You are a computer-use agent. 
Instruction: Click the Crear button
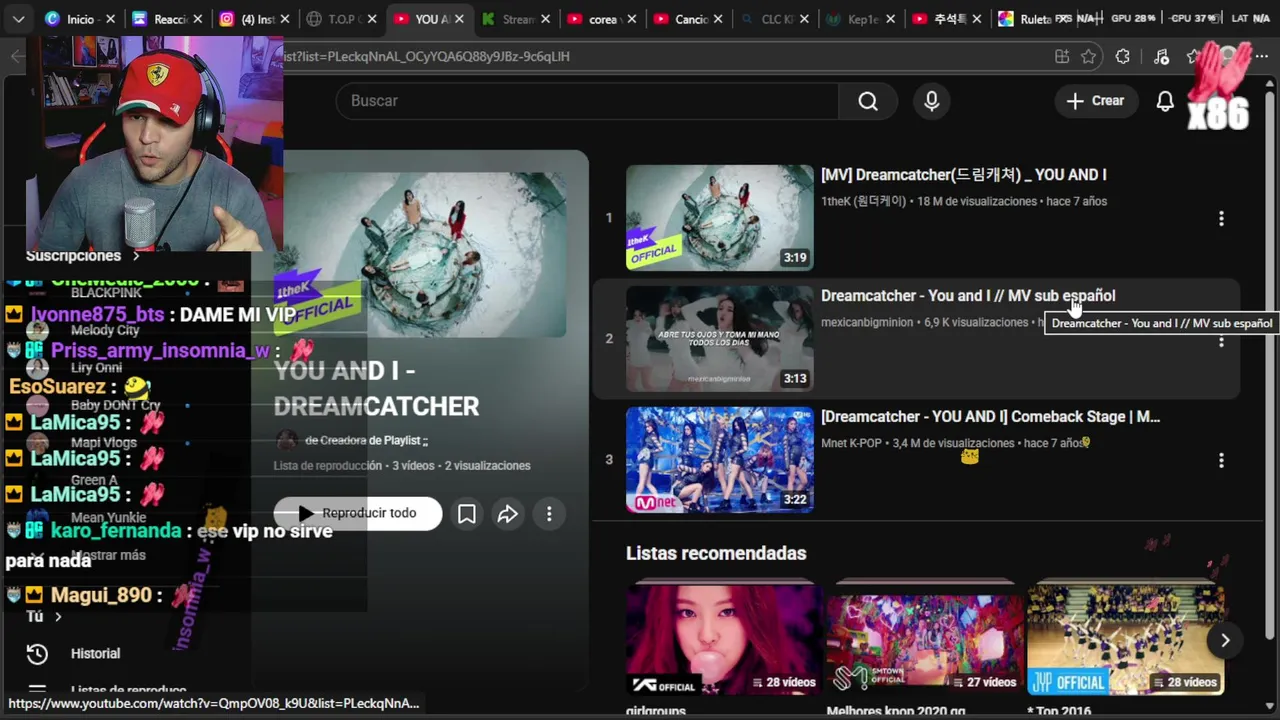coord(1095,101)
